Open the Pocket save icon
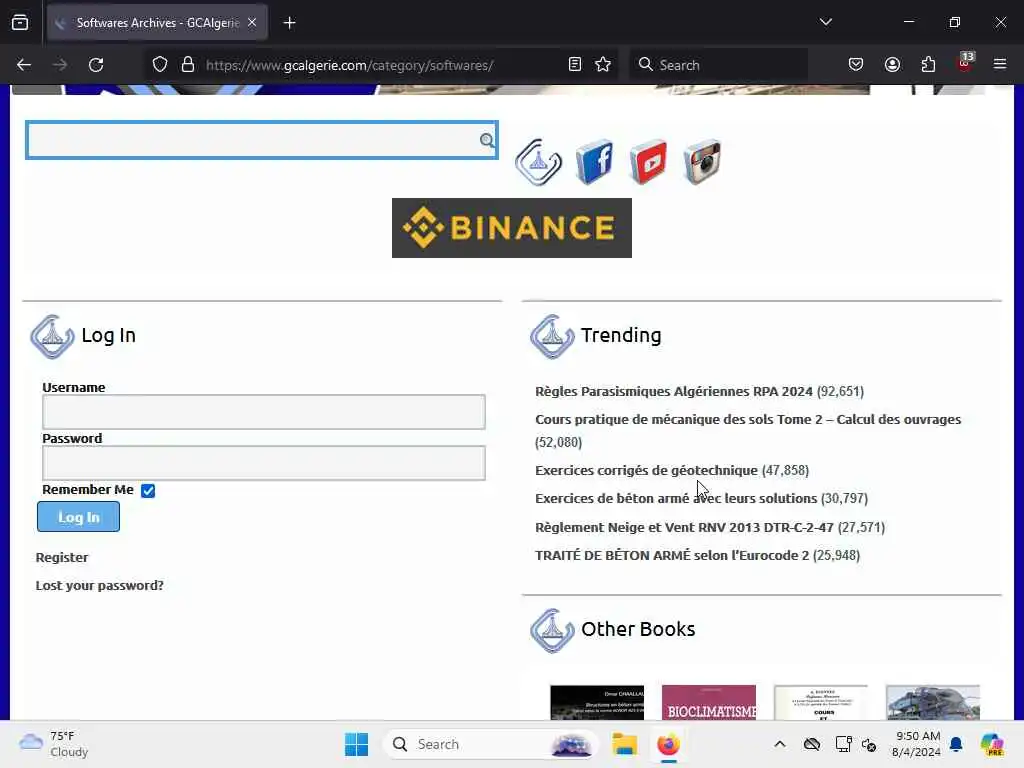The height and width of the screenshot is (768, 1024). click(856, 65)
